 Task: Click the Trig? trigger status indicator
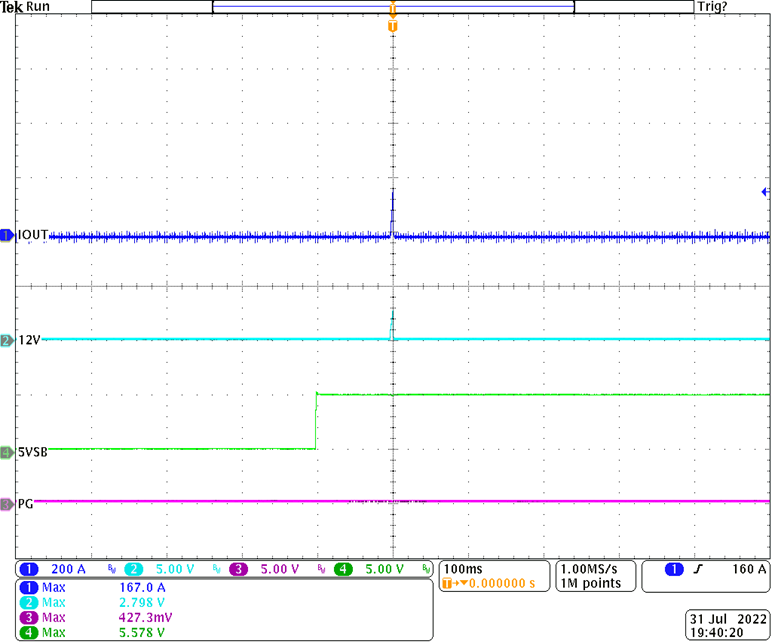coord(712,7)
